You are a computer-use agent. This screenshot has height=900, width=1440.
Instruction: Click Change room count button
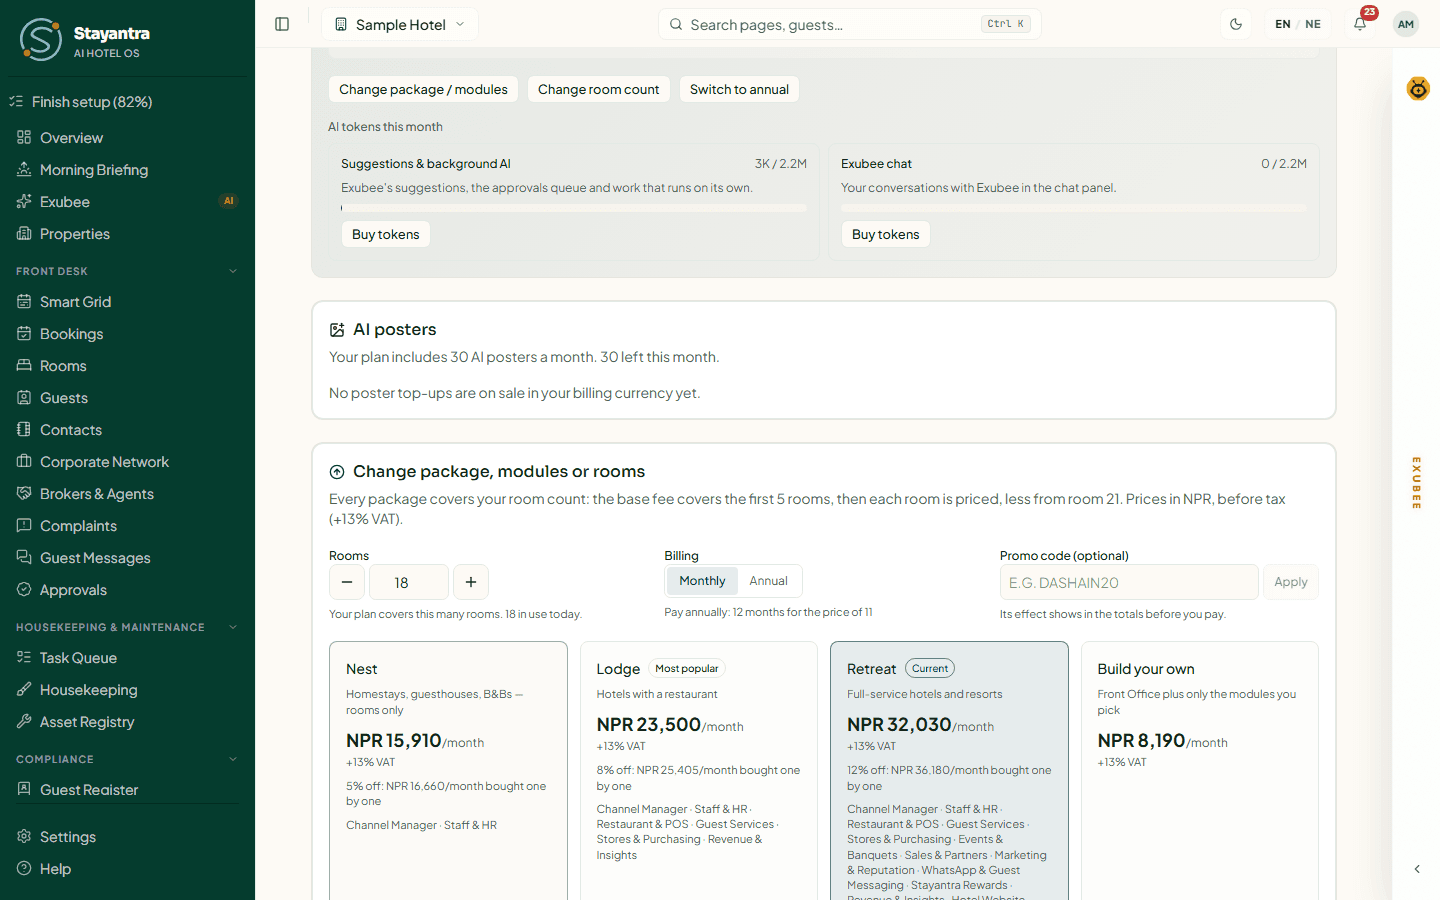[x=598, y=89]
